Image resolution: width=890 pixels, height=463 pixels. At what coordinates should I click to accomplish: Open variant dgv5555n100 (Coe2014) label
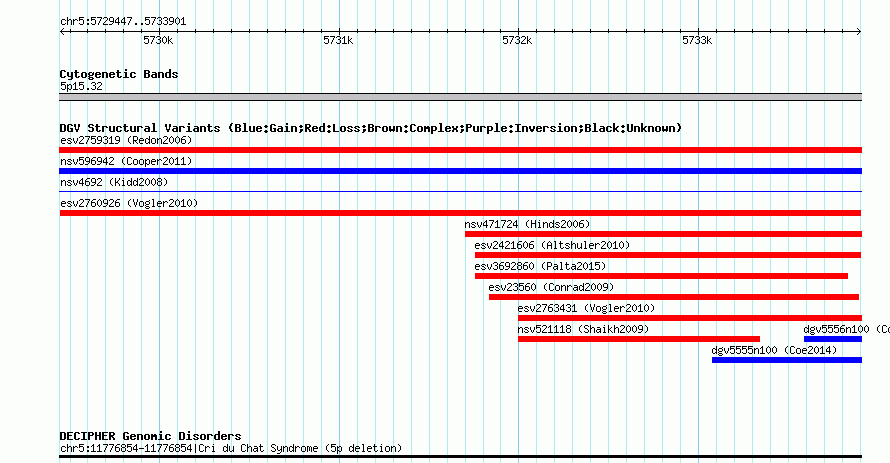point(774,350)
